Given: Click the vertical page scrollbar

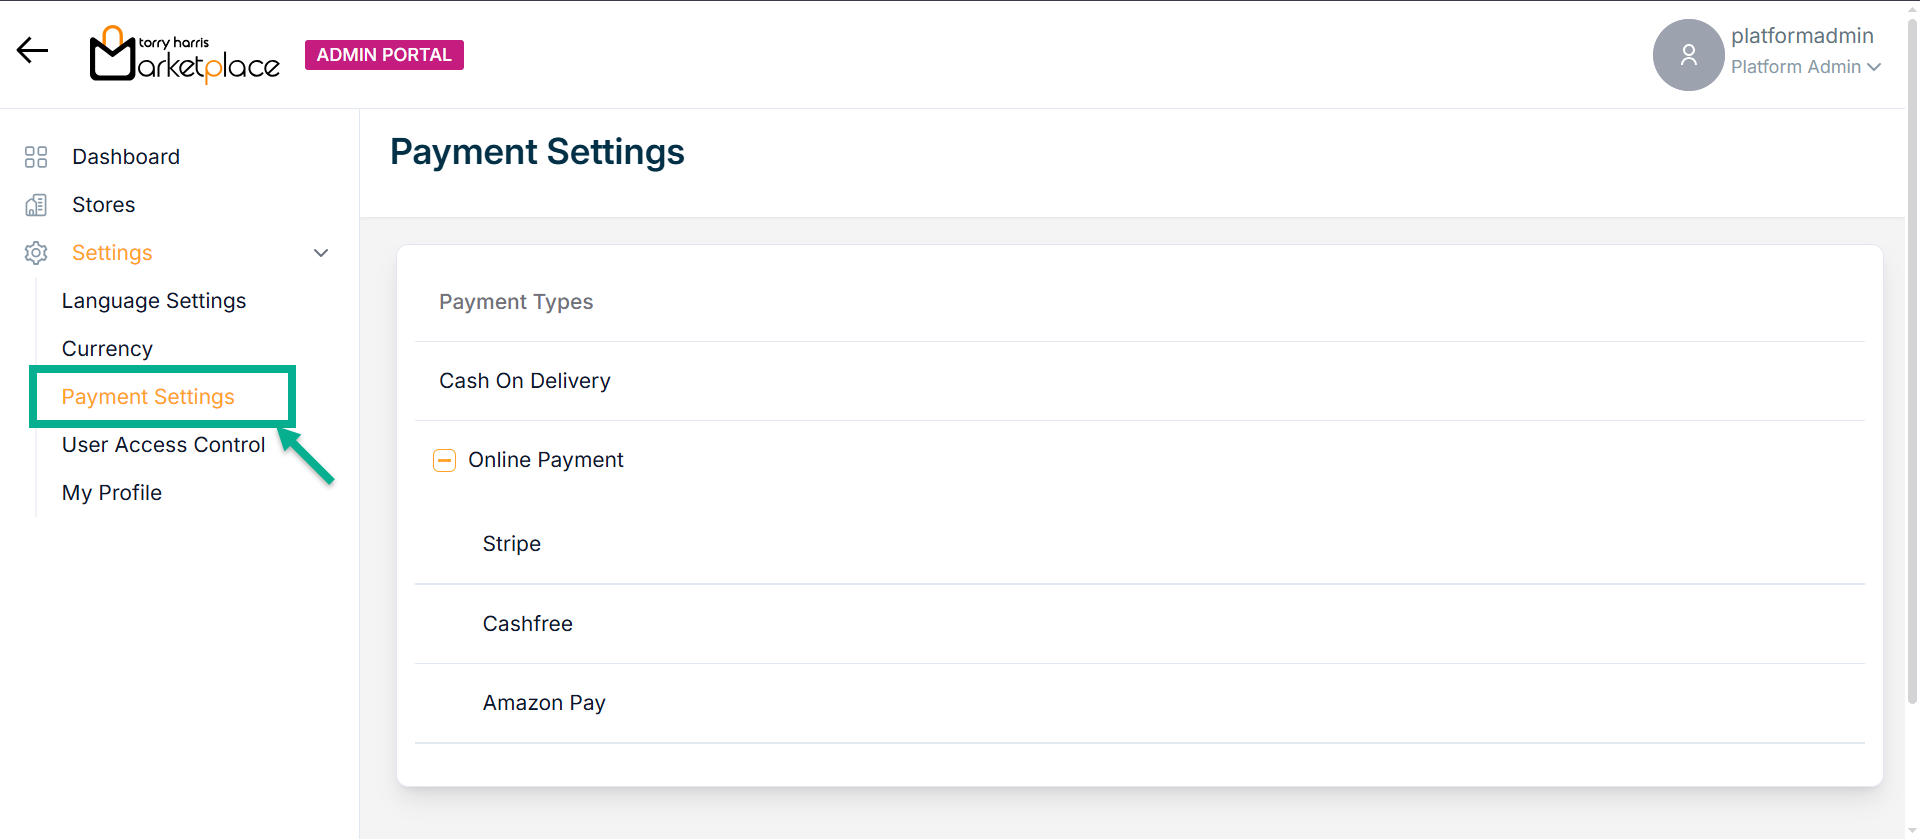Looking at the screenshot, I should tap(1912, 400).
